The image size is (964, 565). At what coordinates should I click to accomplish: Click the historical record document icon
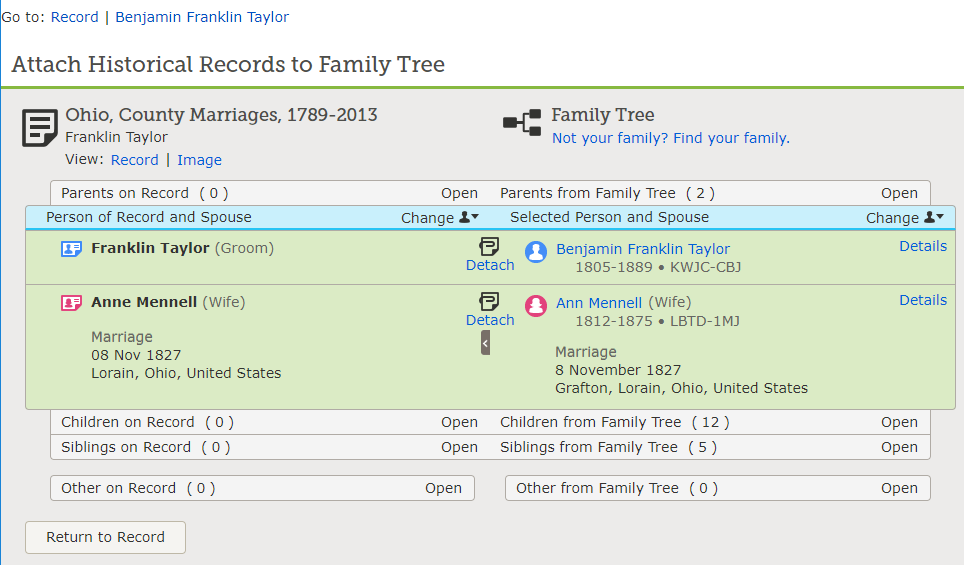click(x=39, y=128)
